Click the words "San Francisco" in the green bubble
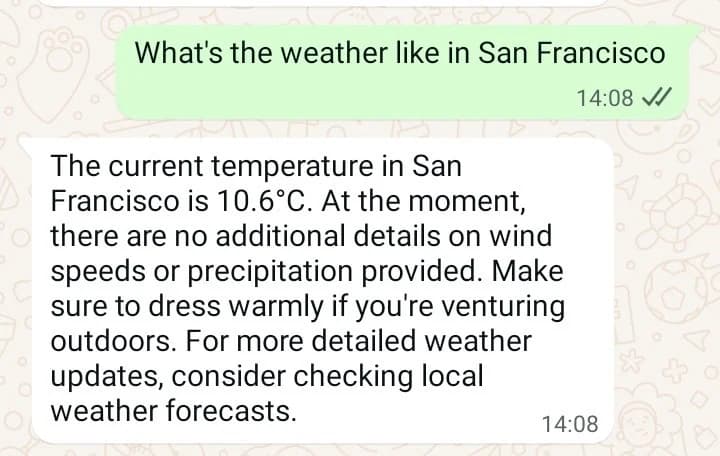The image size is (720, 456). pyautogui.click(x=571, y=52)
